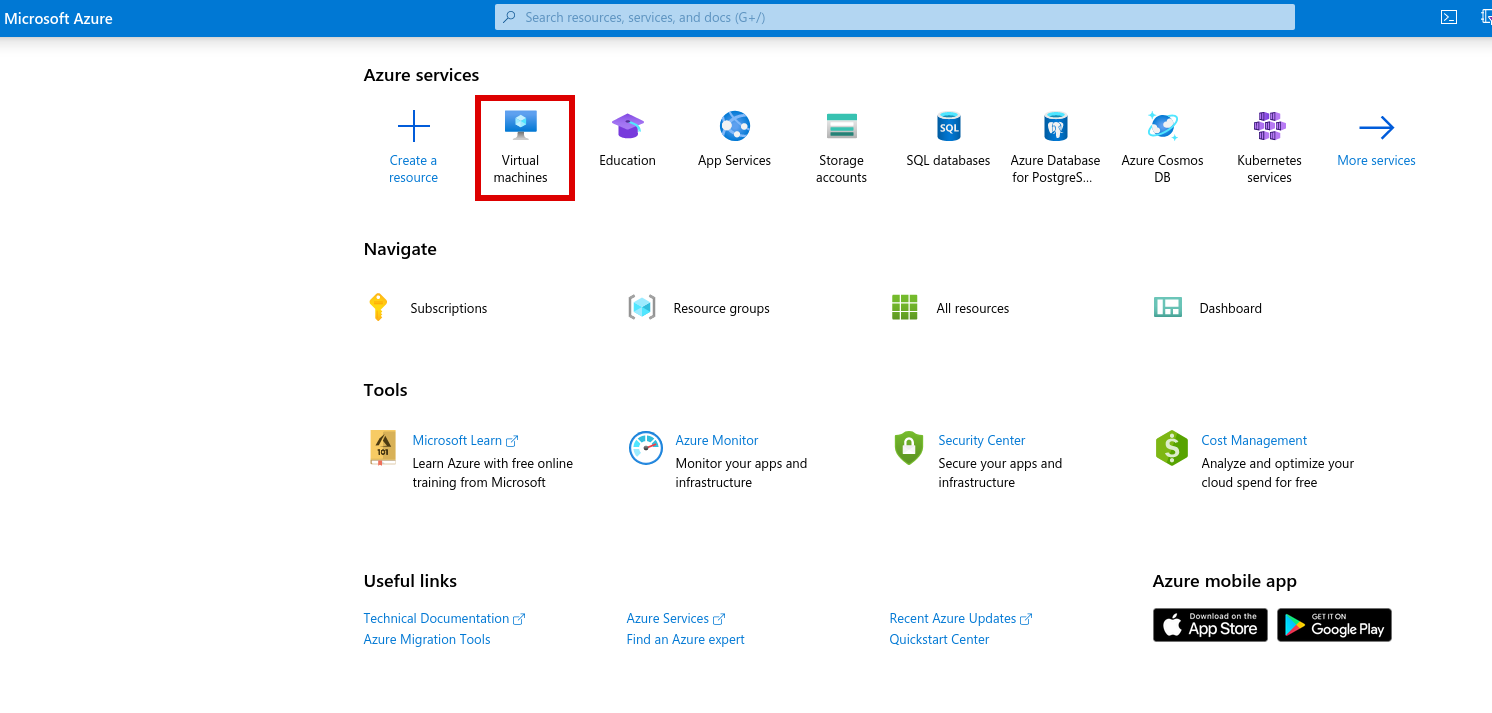Launch the App Services globe icon

pos(734,126)
